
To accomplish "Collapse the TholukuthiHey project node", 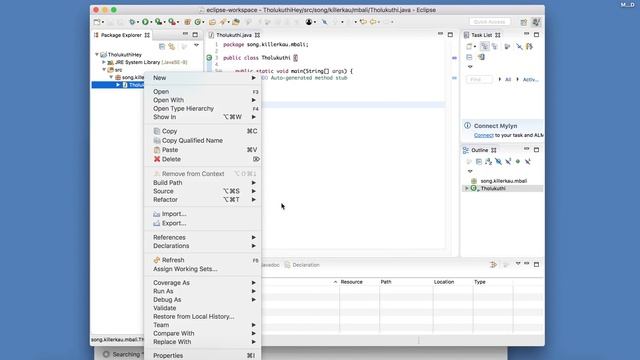I will (x=97, y=54).
